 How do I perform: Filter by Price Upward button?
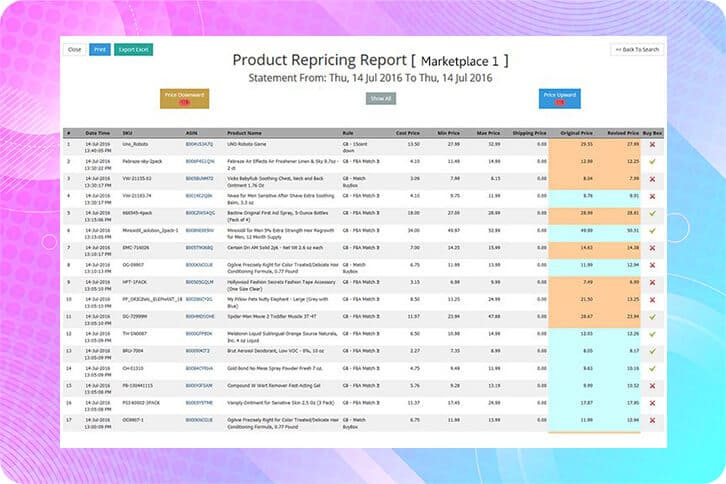pyautogui.click(x=559, y=99)
